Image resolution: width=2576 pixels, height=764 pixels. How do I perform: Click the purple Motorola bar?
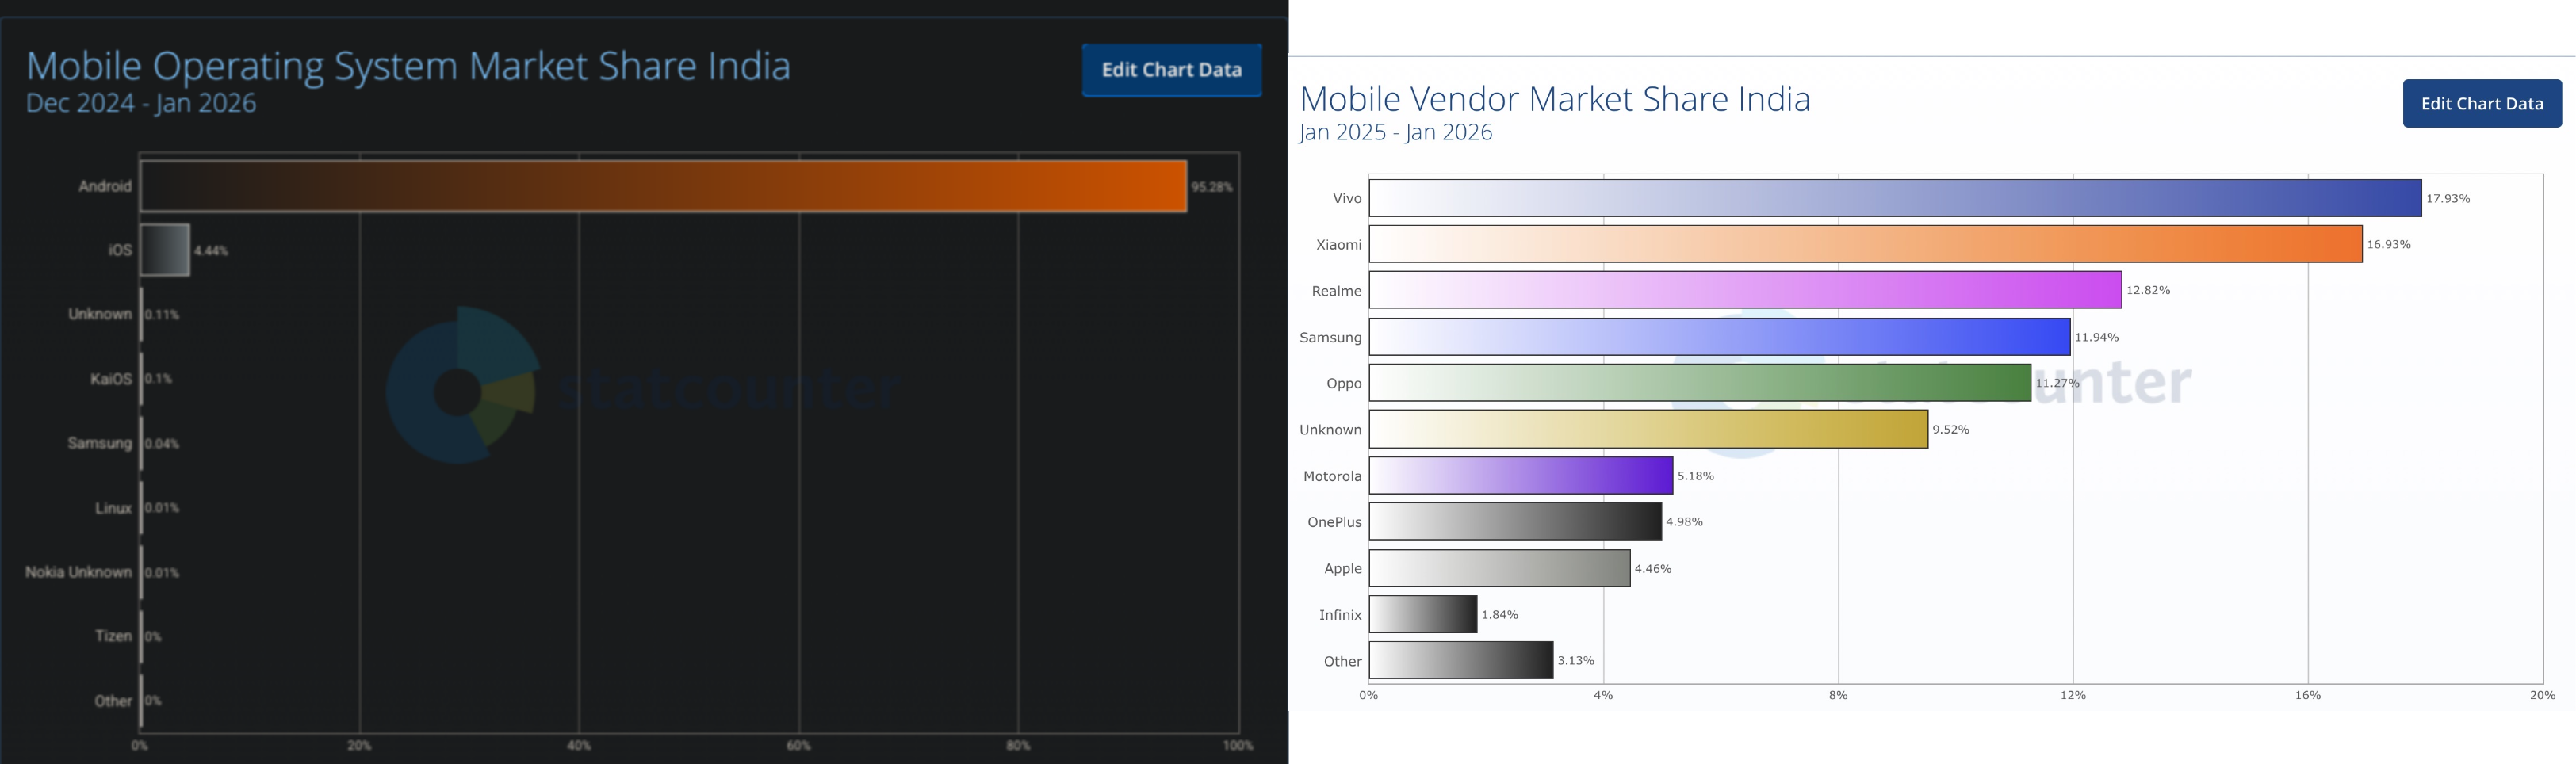(x=1521, y=476)
